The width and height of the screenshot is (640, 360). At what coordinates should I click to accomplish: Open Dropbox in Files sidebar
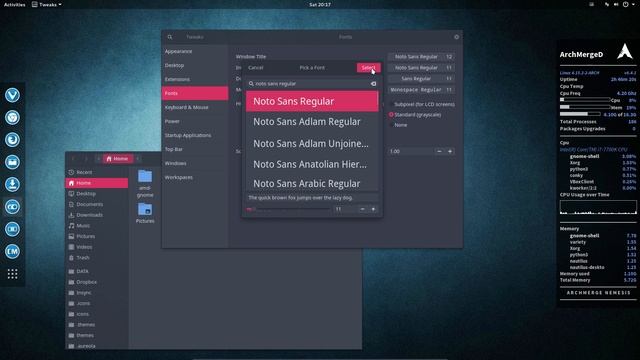[97, 282]
